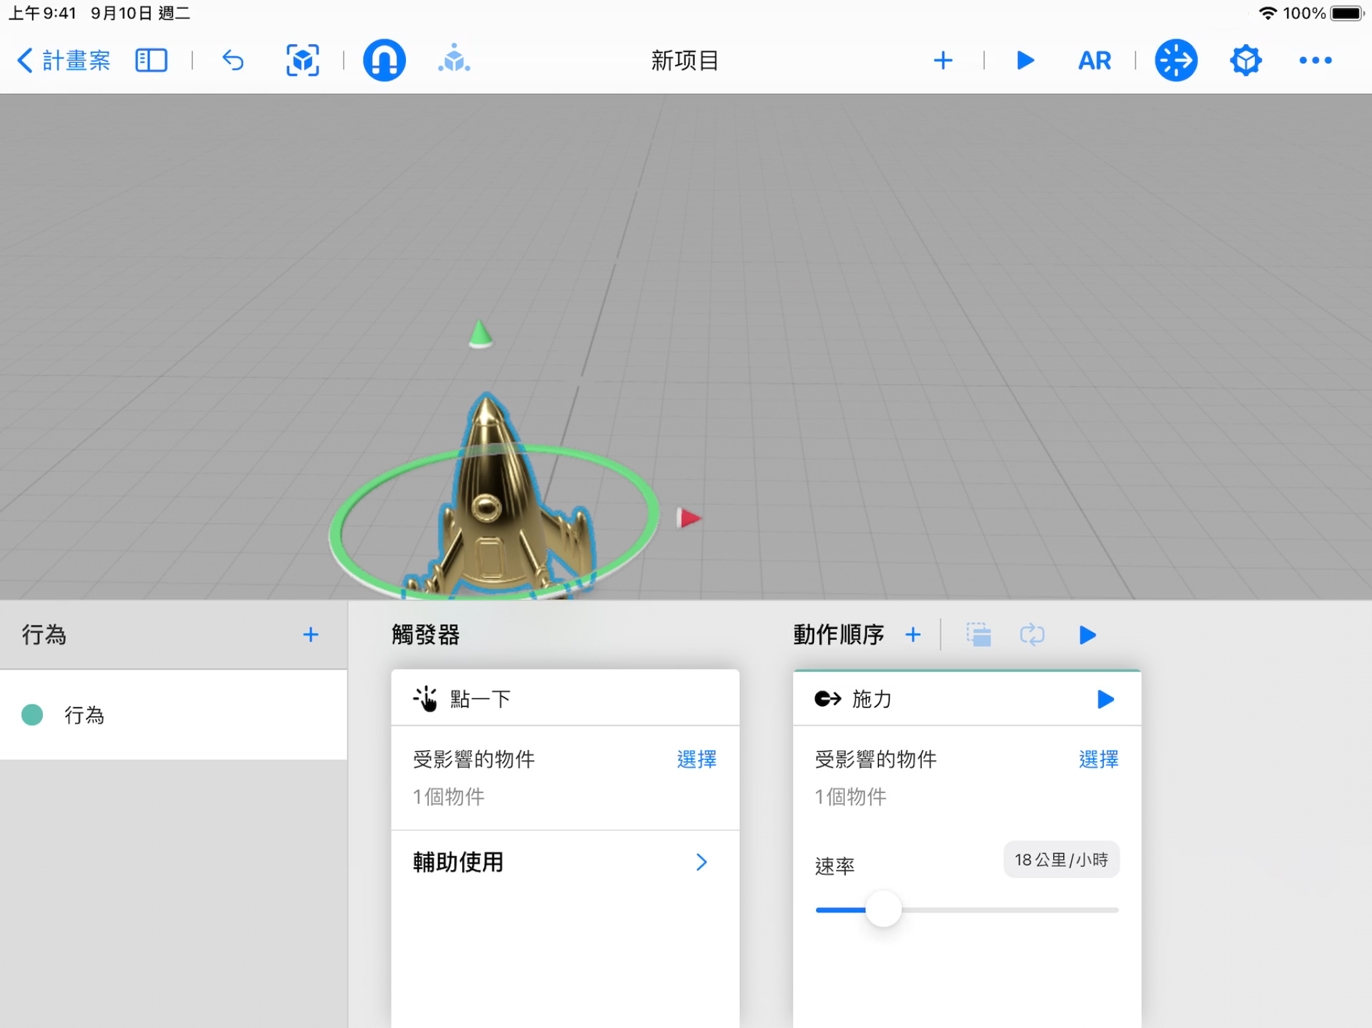Toggle the sidebar panel icon
This screenshot has width=1372, height=1028.
click(151, 60)
